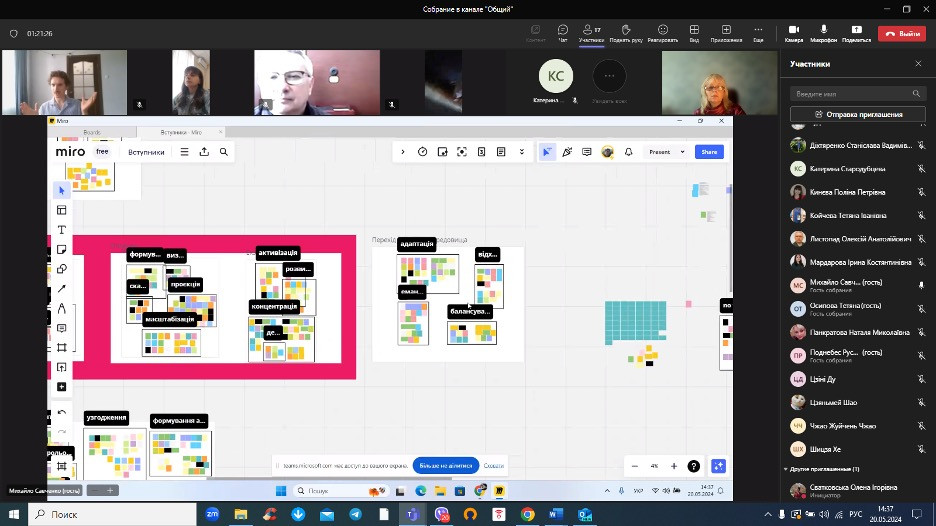This screenshot has height=526, width=936.
Task: Toggle Поделиться screen sharing
Action: click(856, 32)
